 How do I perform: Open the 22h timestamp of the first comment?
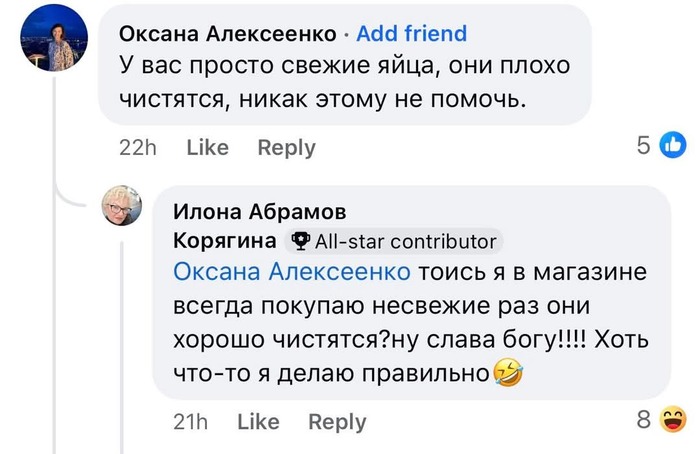[138, 148]
